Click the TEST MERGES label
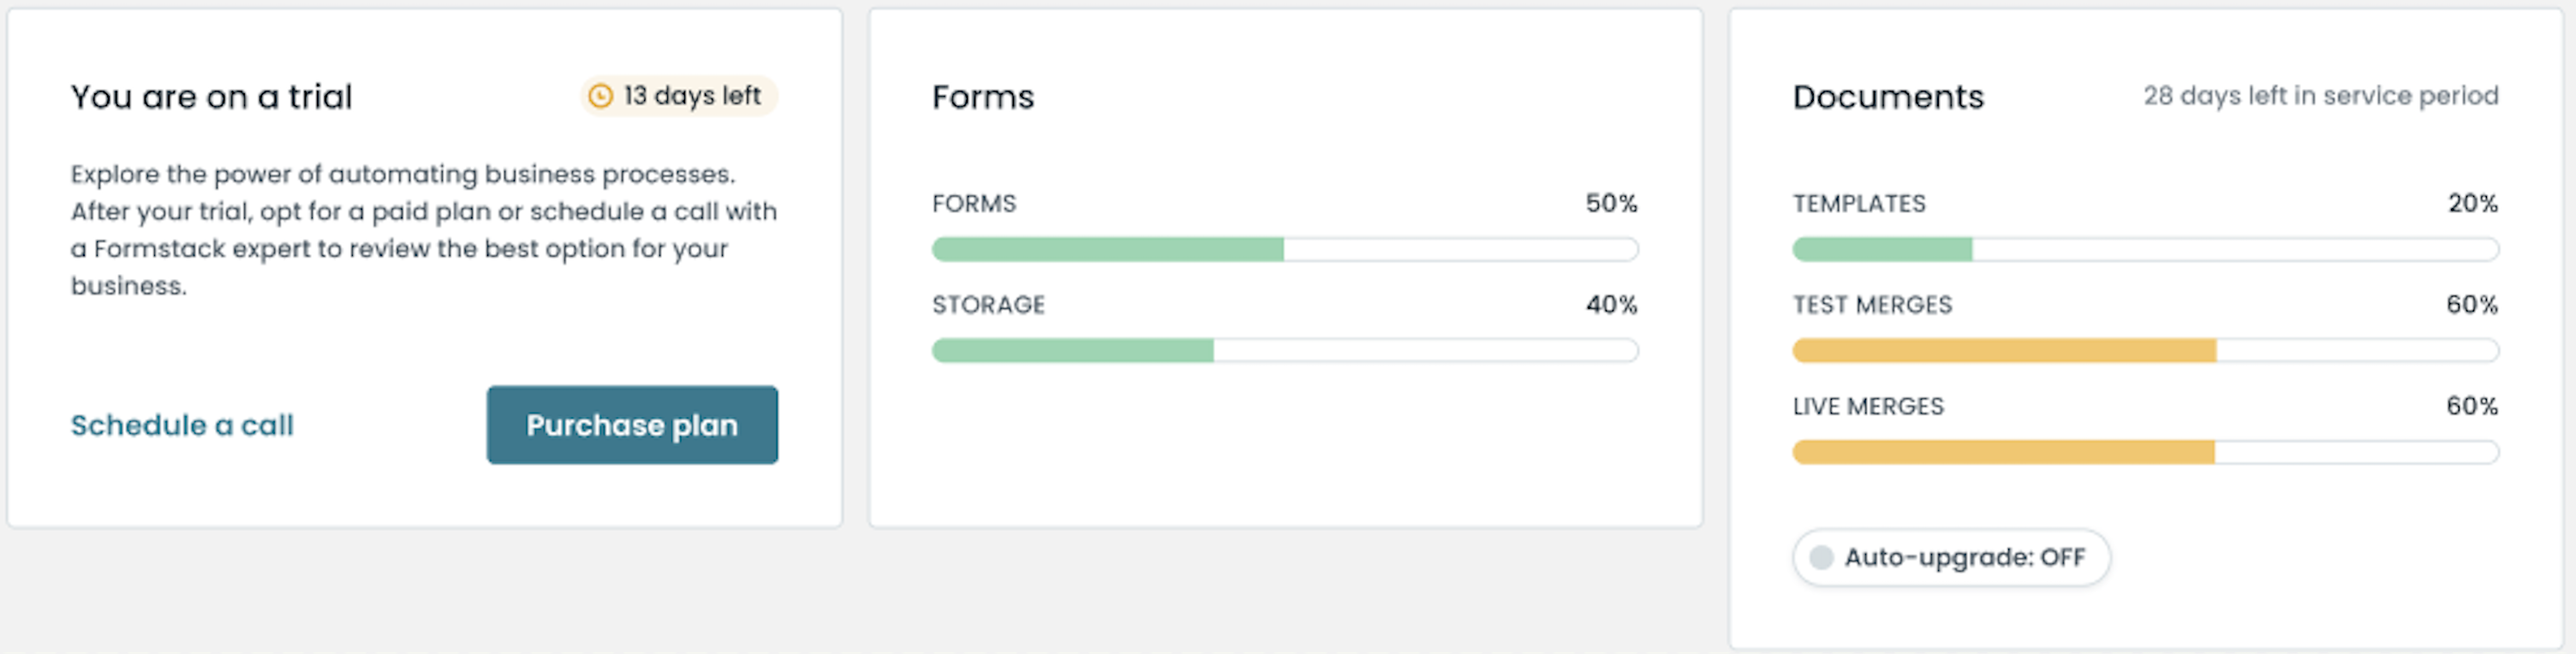The height and width of the screenshot is (654, 2576). (x=1872, y=305)
